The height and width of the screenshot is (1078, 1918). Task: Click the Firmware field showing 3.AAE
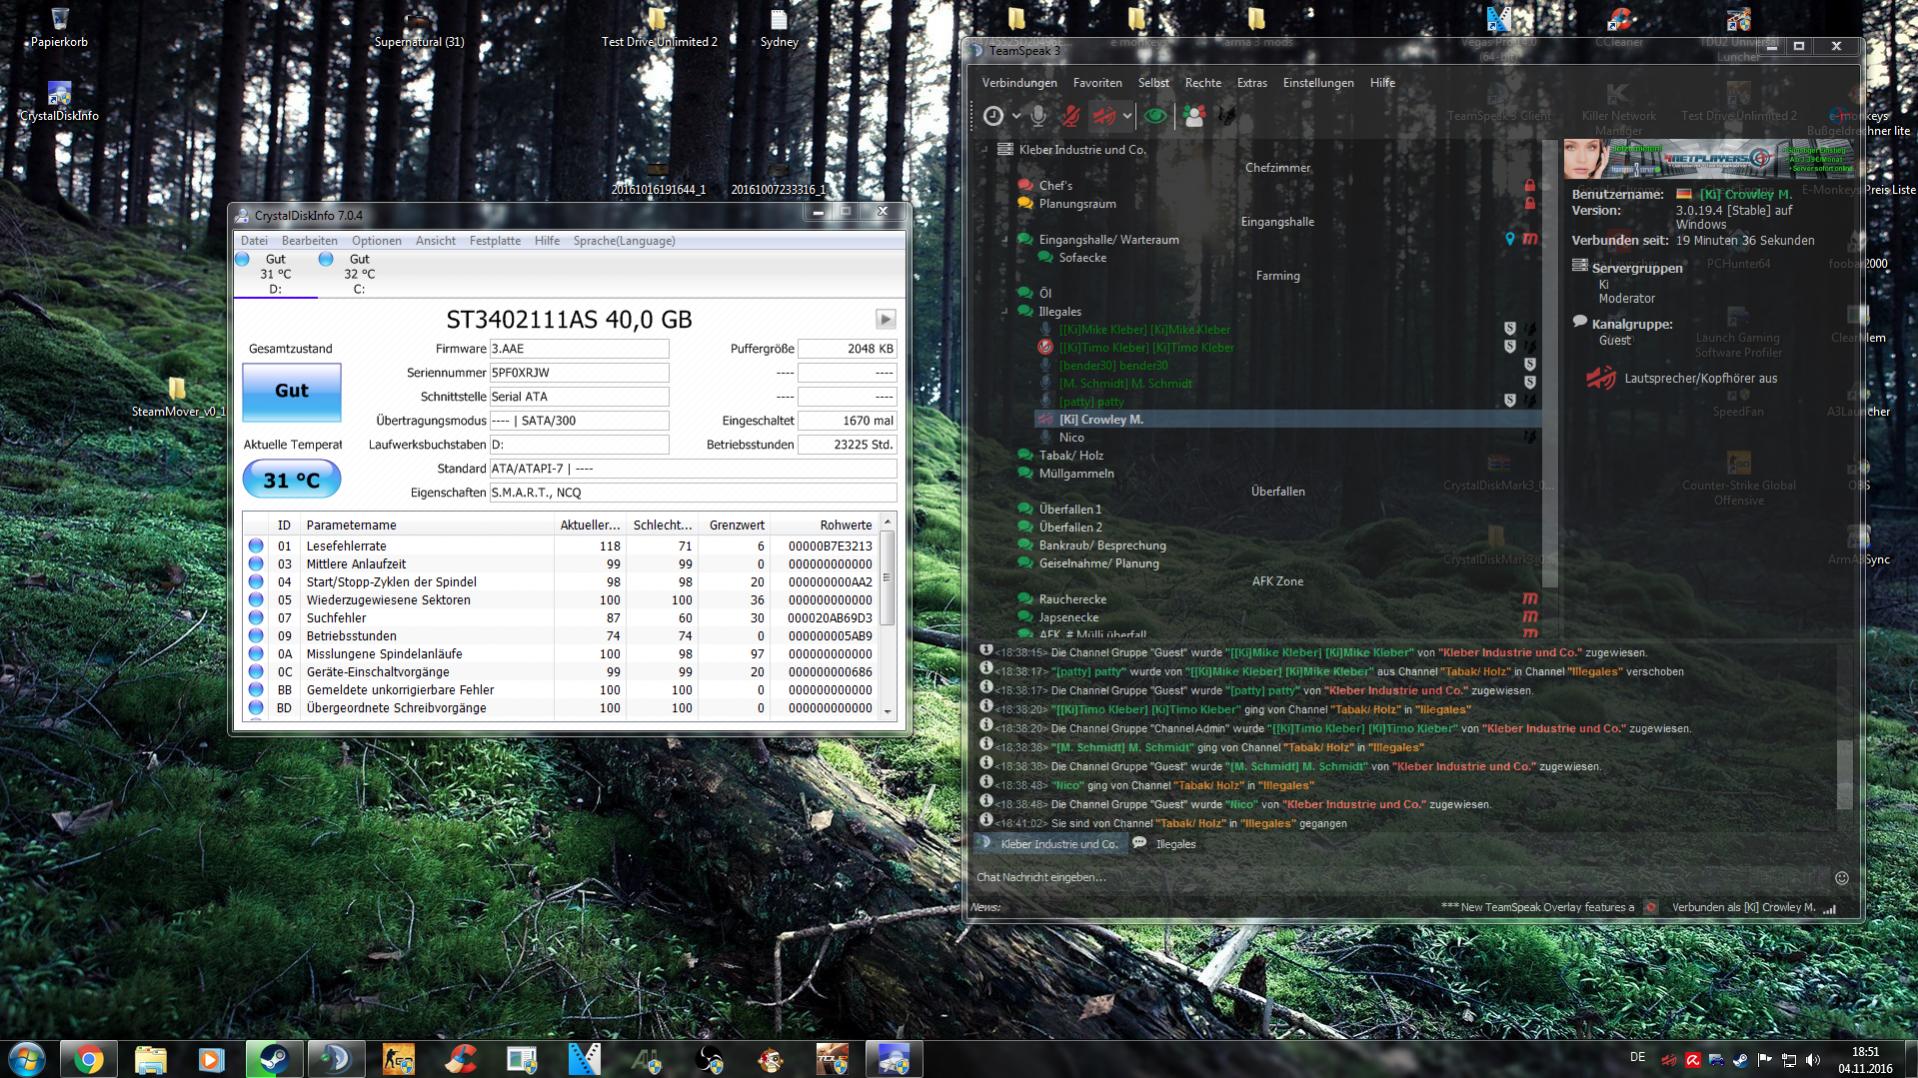click(x=579, y=349)
